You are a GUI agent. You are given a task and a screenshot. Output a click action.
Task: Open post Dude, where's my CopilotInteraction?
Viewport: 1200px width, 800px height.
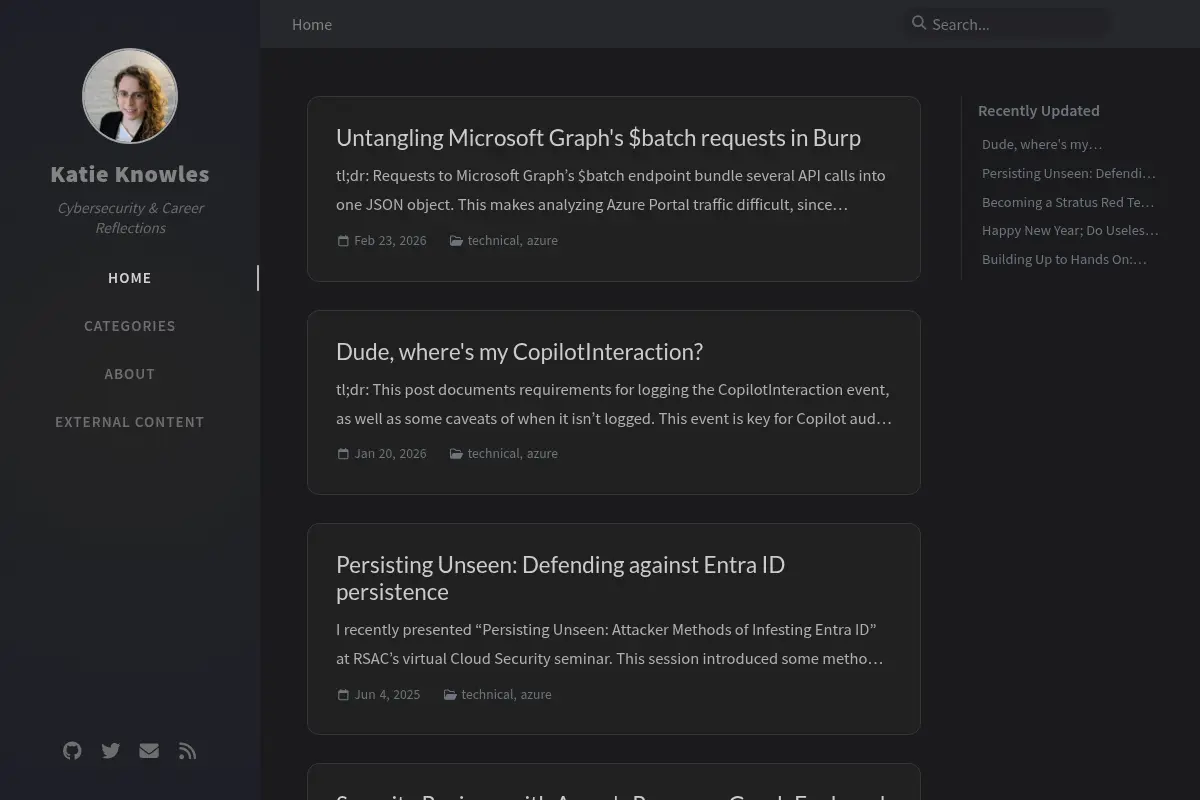coord(519,352)
